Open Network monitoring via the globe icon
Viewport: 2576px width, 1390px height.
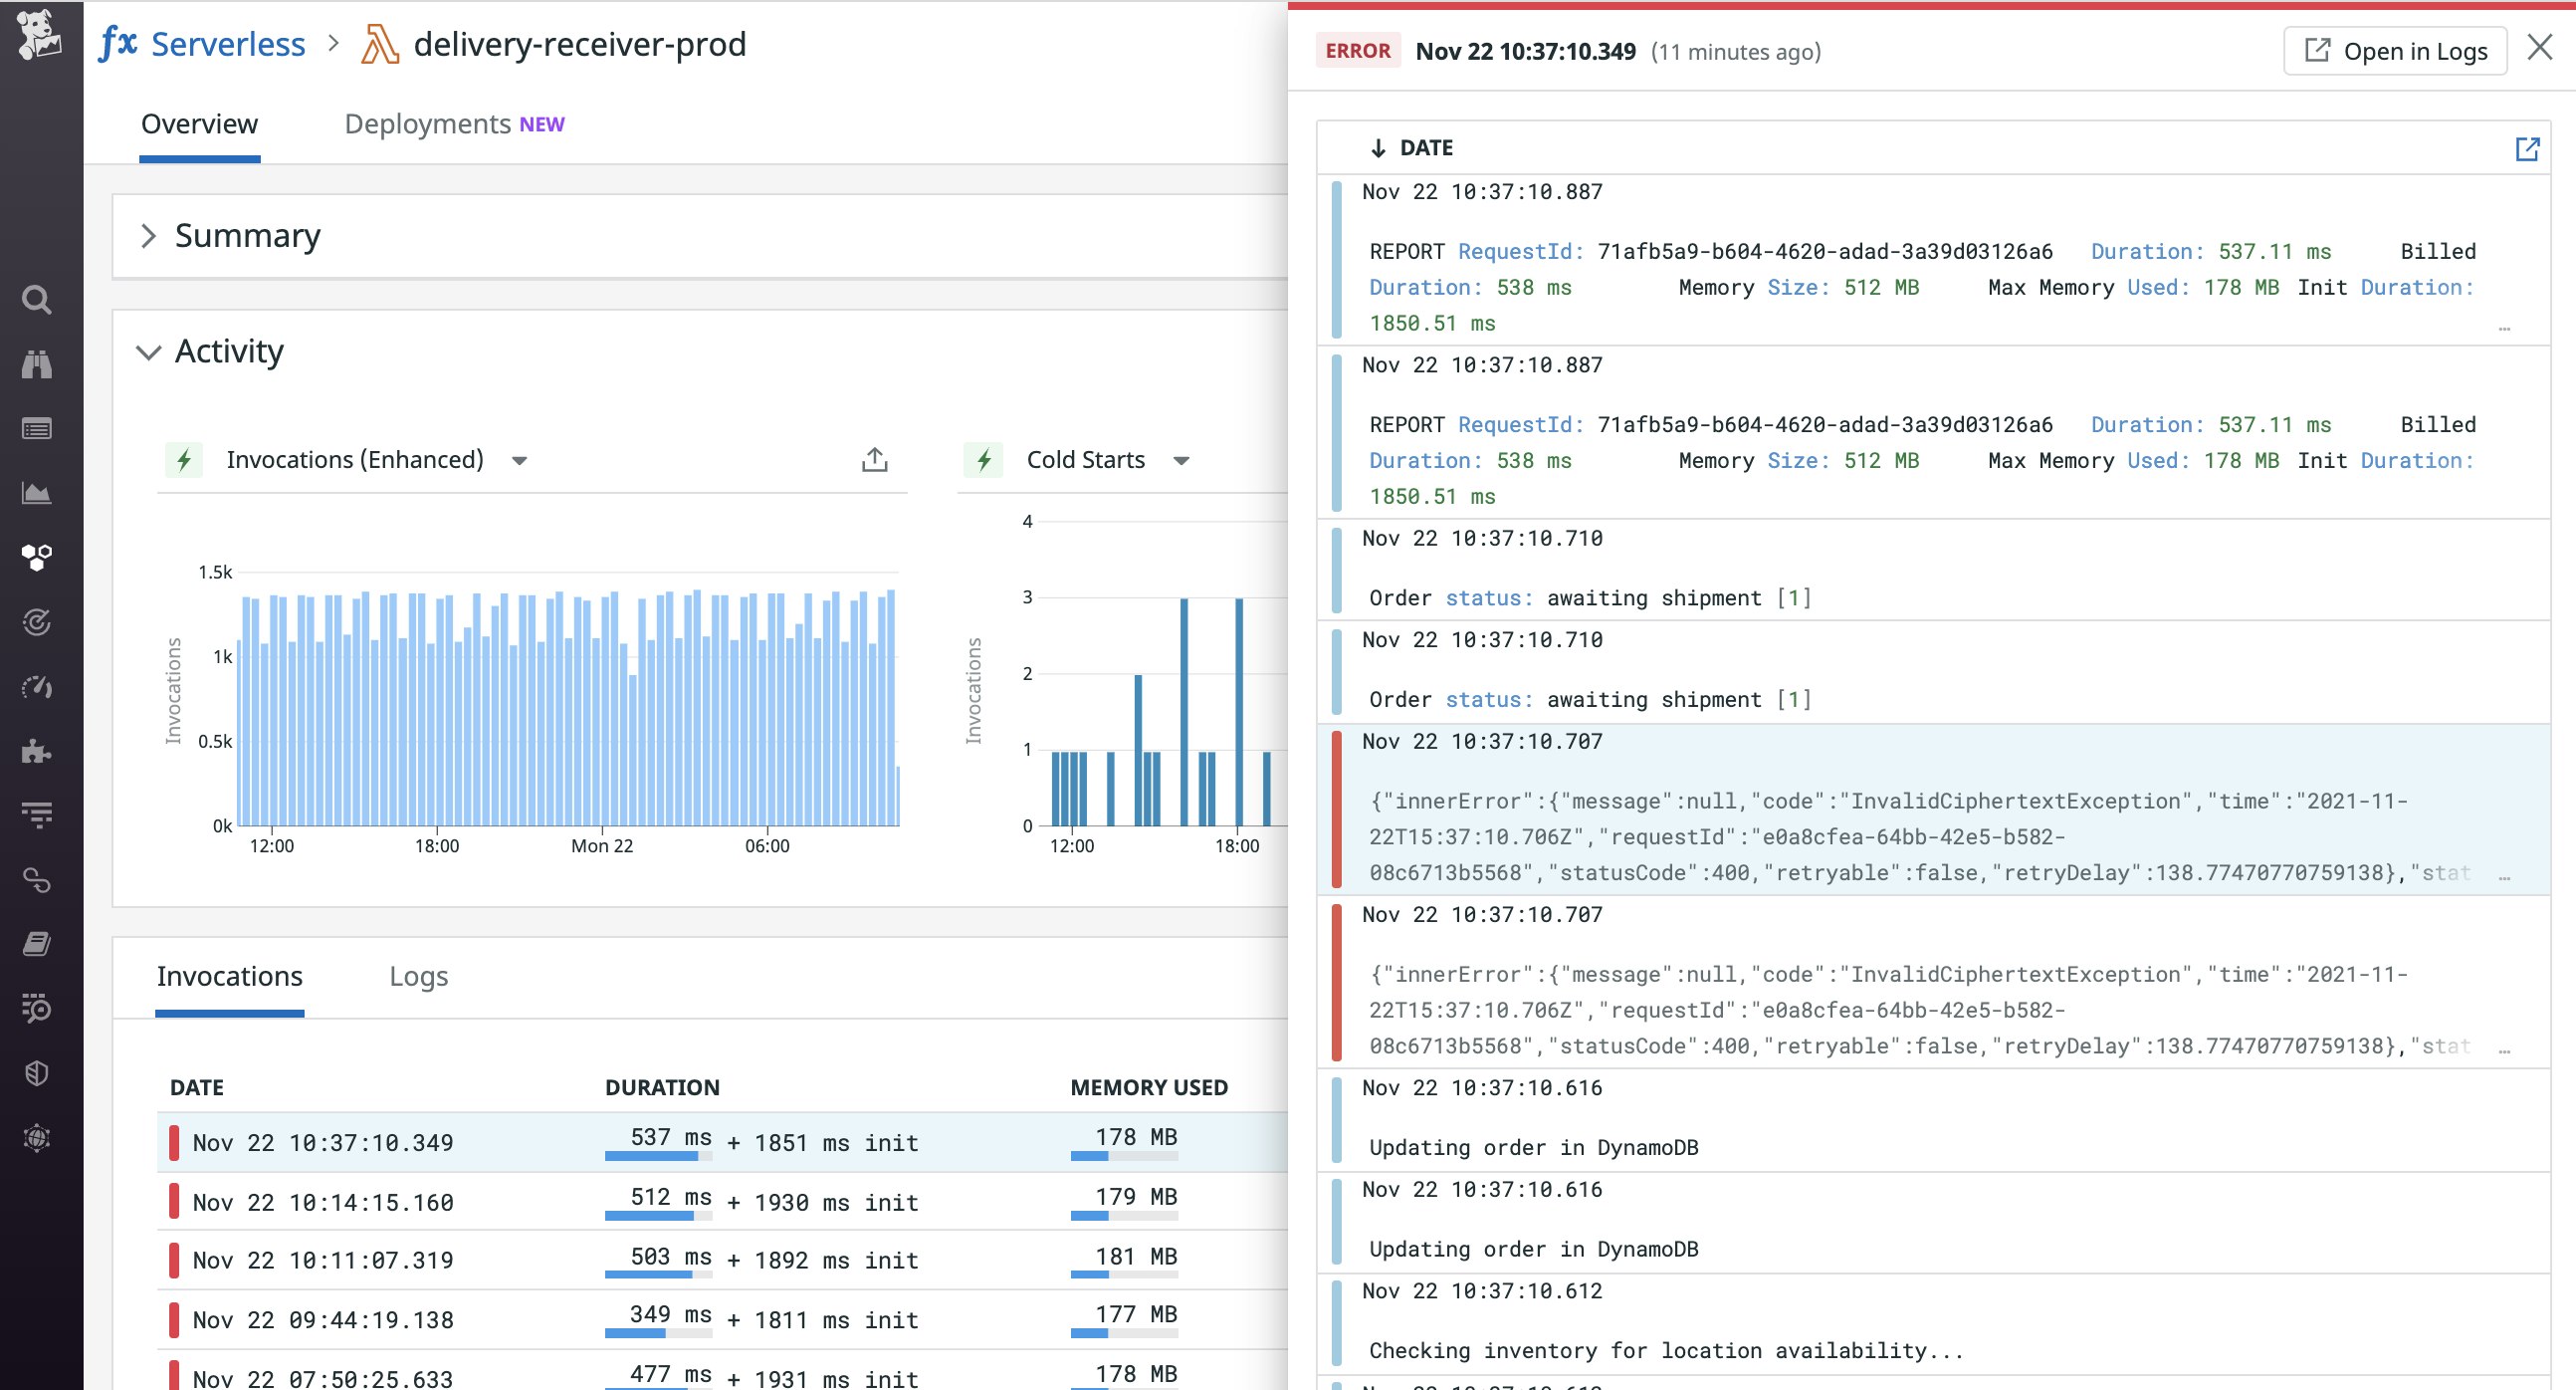(37, 1137)
